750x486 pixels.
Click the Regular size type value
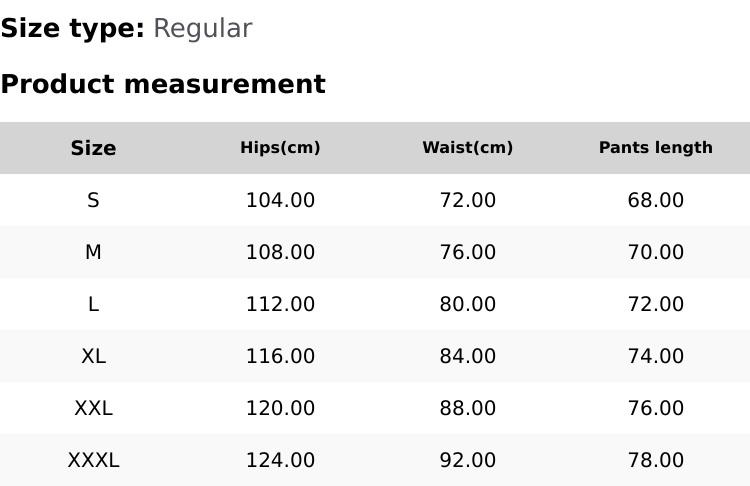coord(202,28)
